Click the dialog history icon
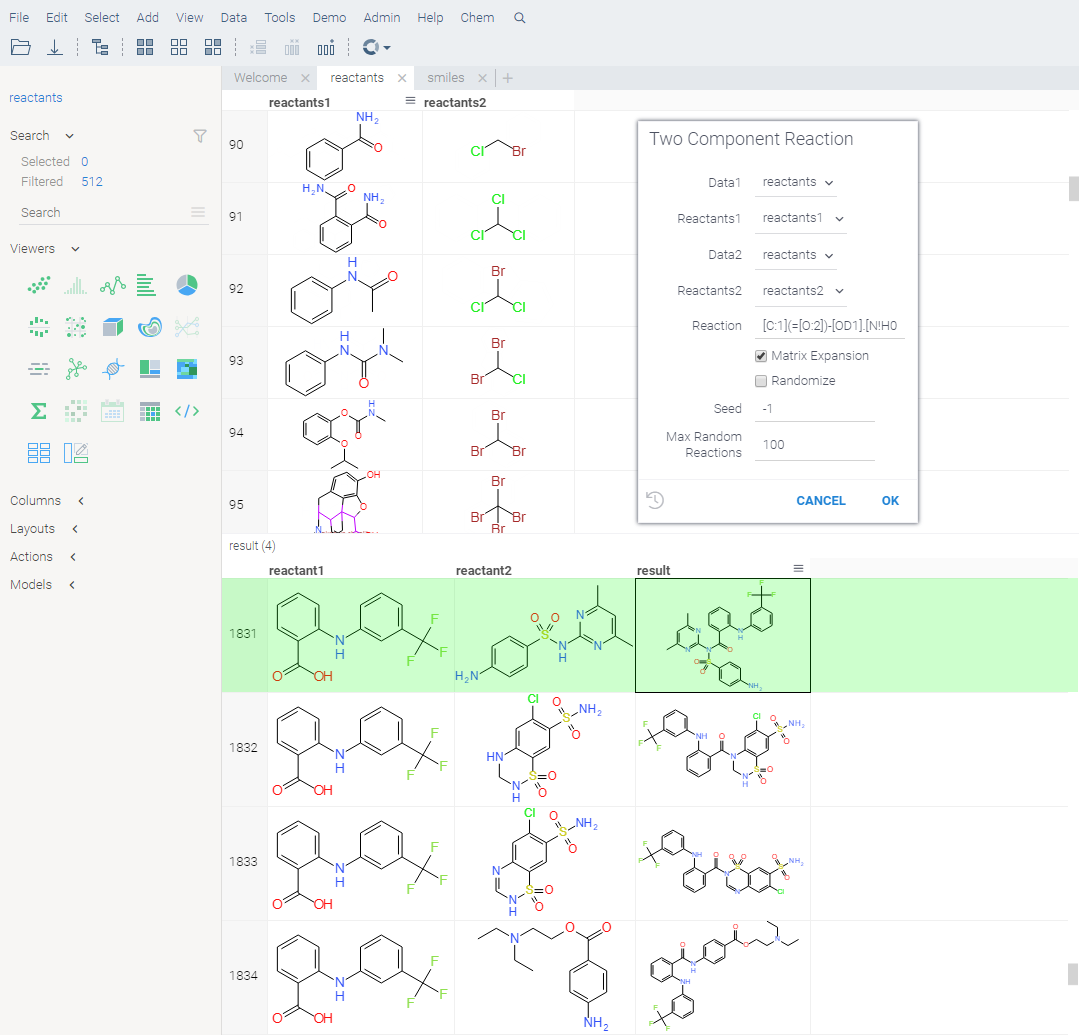 (x=655, y=500)
